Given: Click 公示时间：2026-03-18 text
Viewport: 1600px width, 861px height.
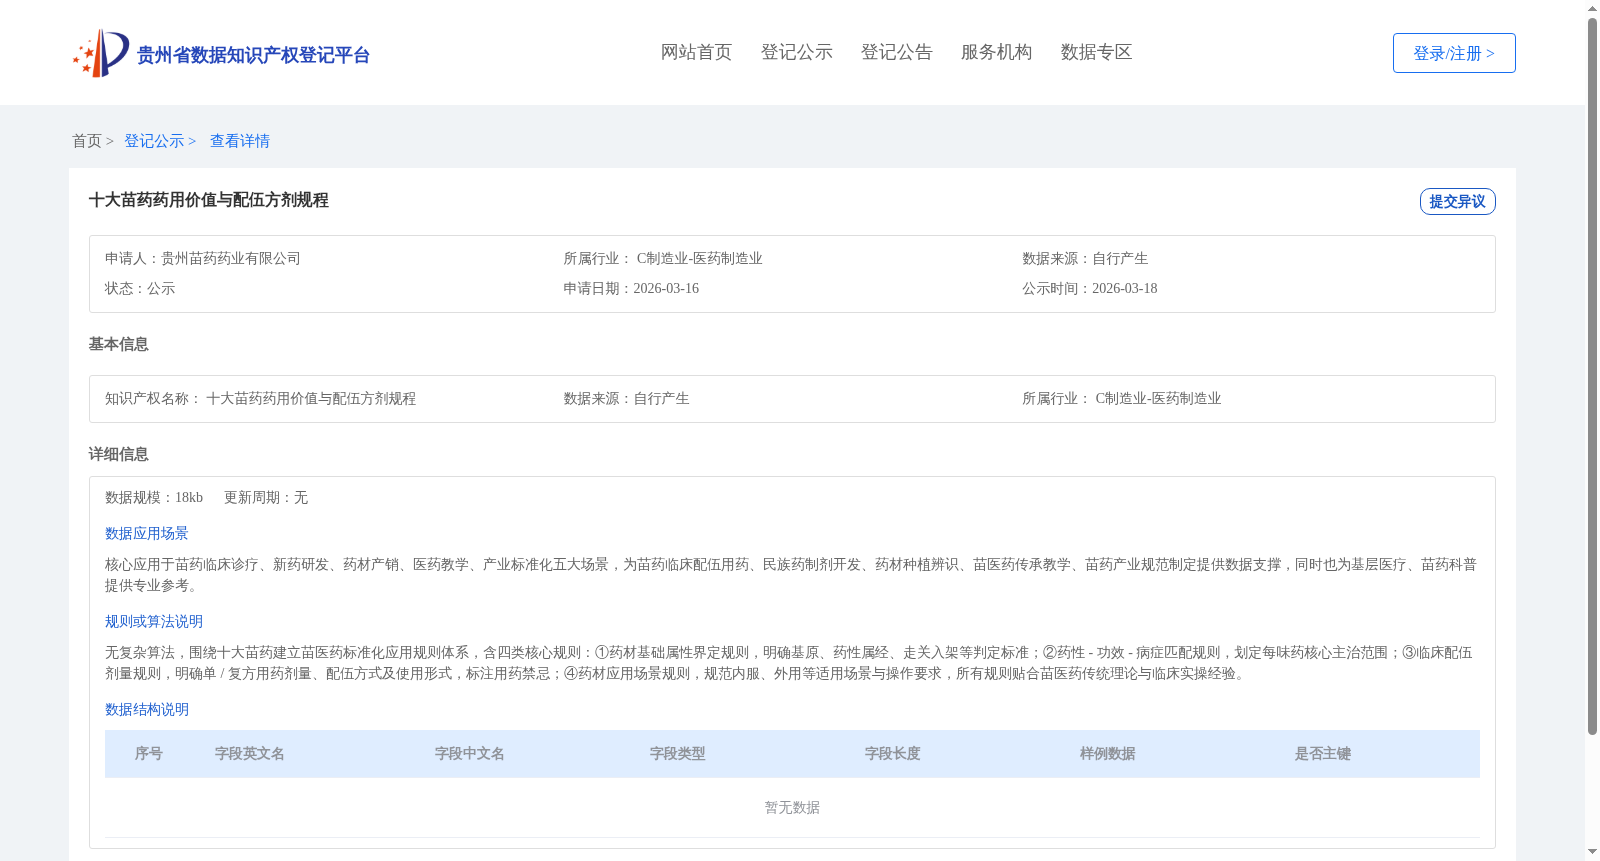Looking at the screenshot, I should tap(1090, 288).
